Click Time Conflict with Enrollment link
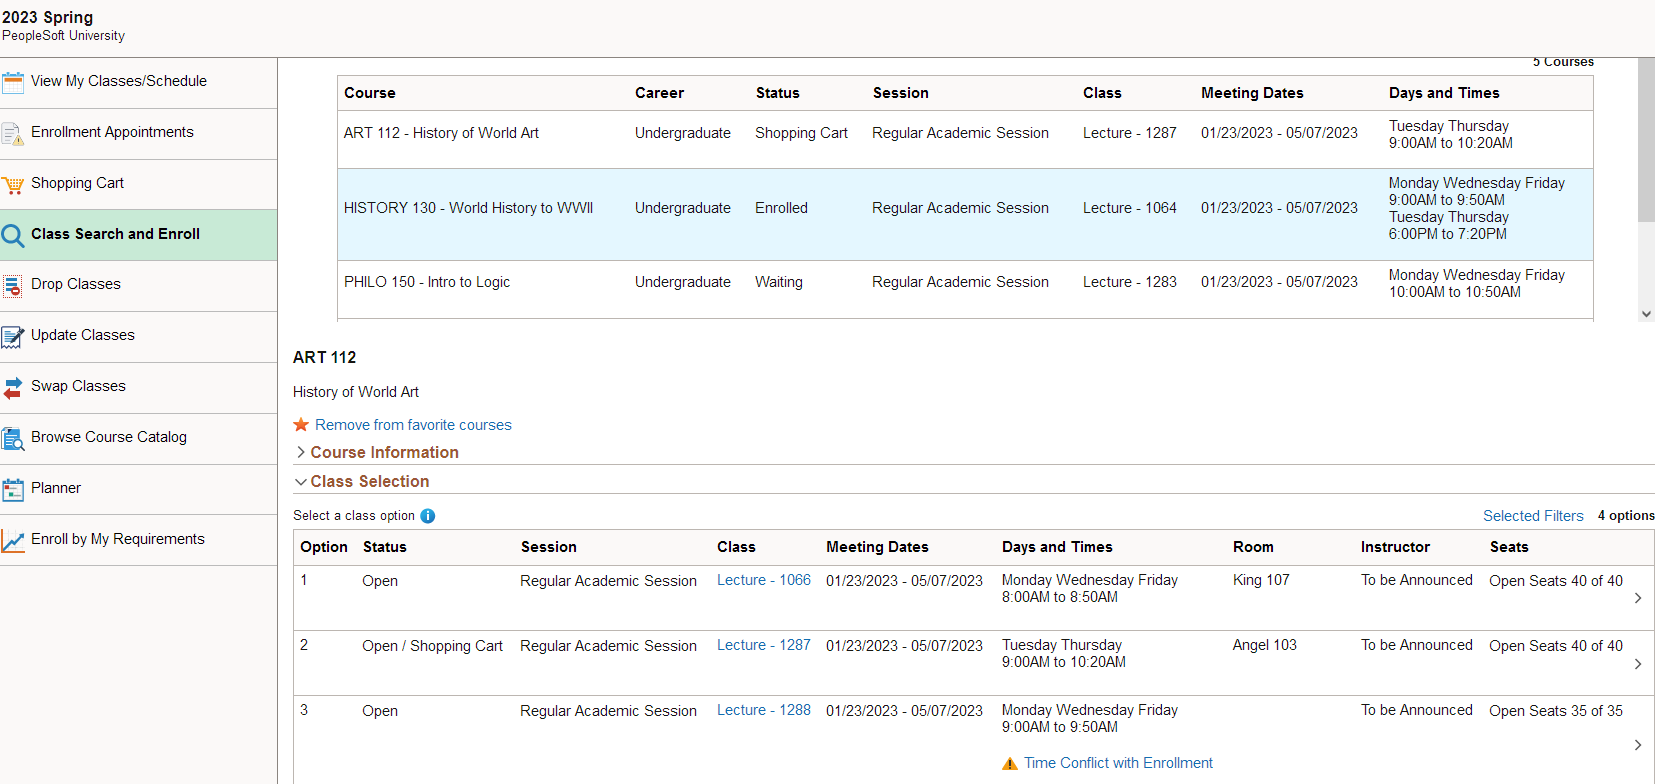The height and width of the screenshot is (784, 1655). (1118, 763)
